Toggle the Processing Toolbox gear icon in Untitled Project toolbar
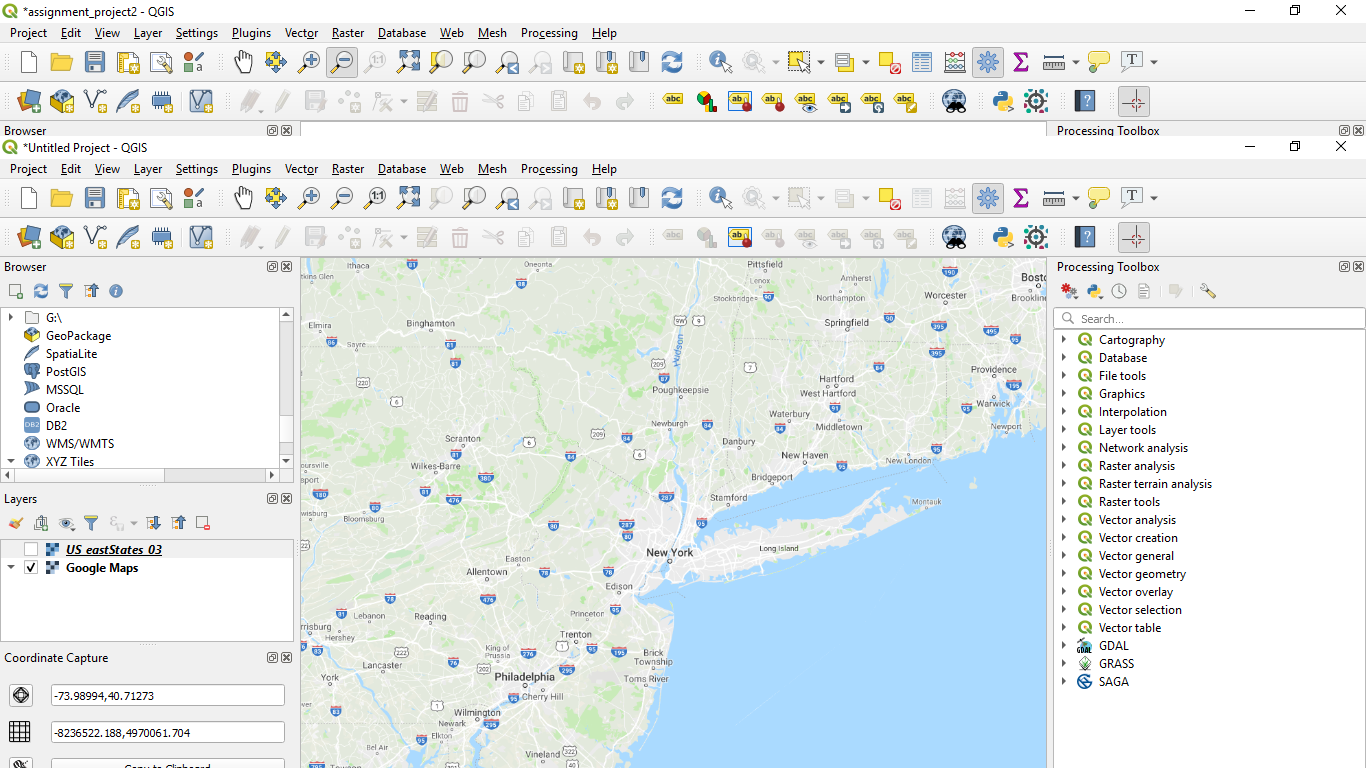Image resolution: width=1366 pixels, height=768 pixels. coord(988,198)
